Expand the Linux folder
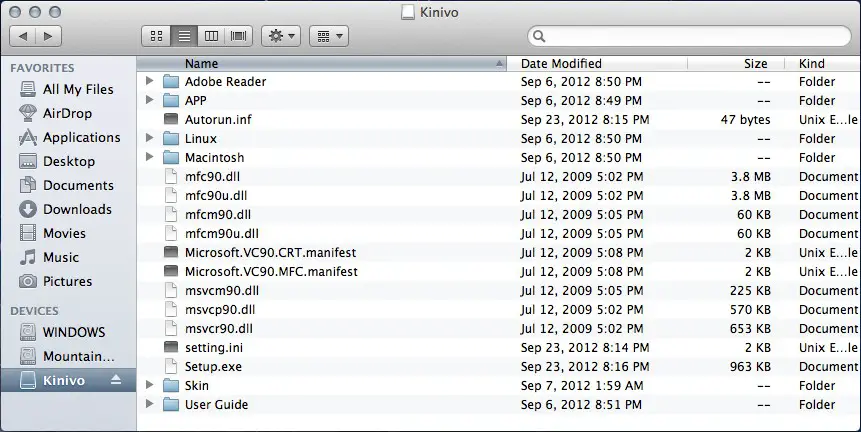Image resolution: width=861 pixels, height=432 pixels. click(149, 138)
